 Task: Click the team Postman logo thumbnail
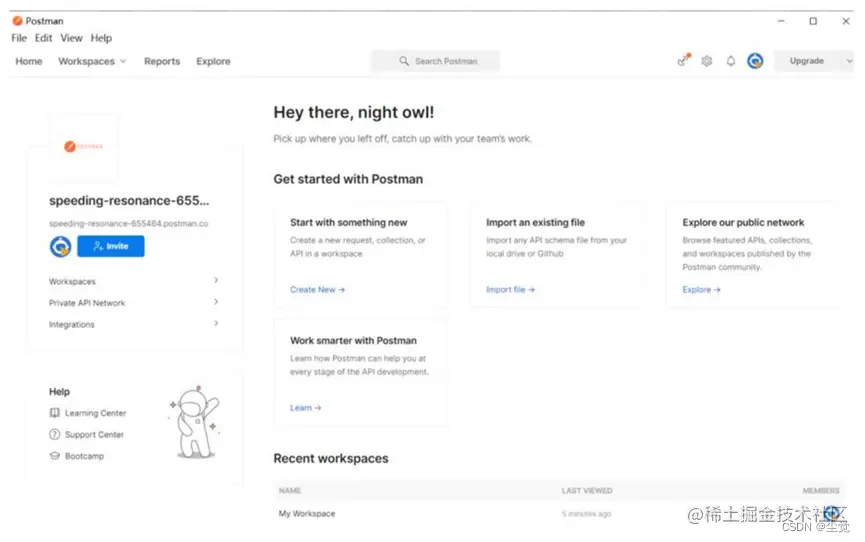(83, 146)
